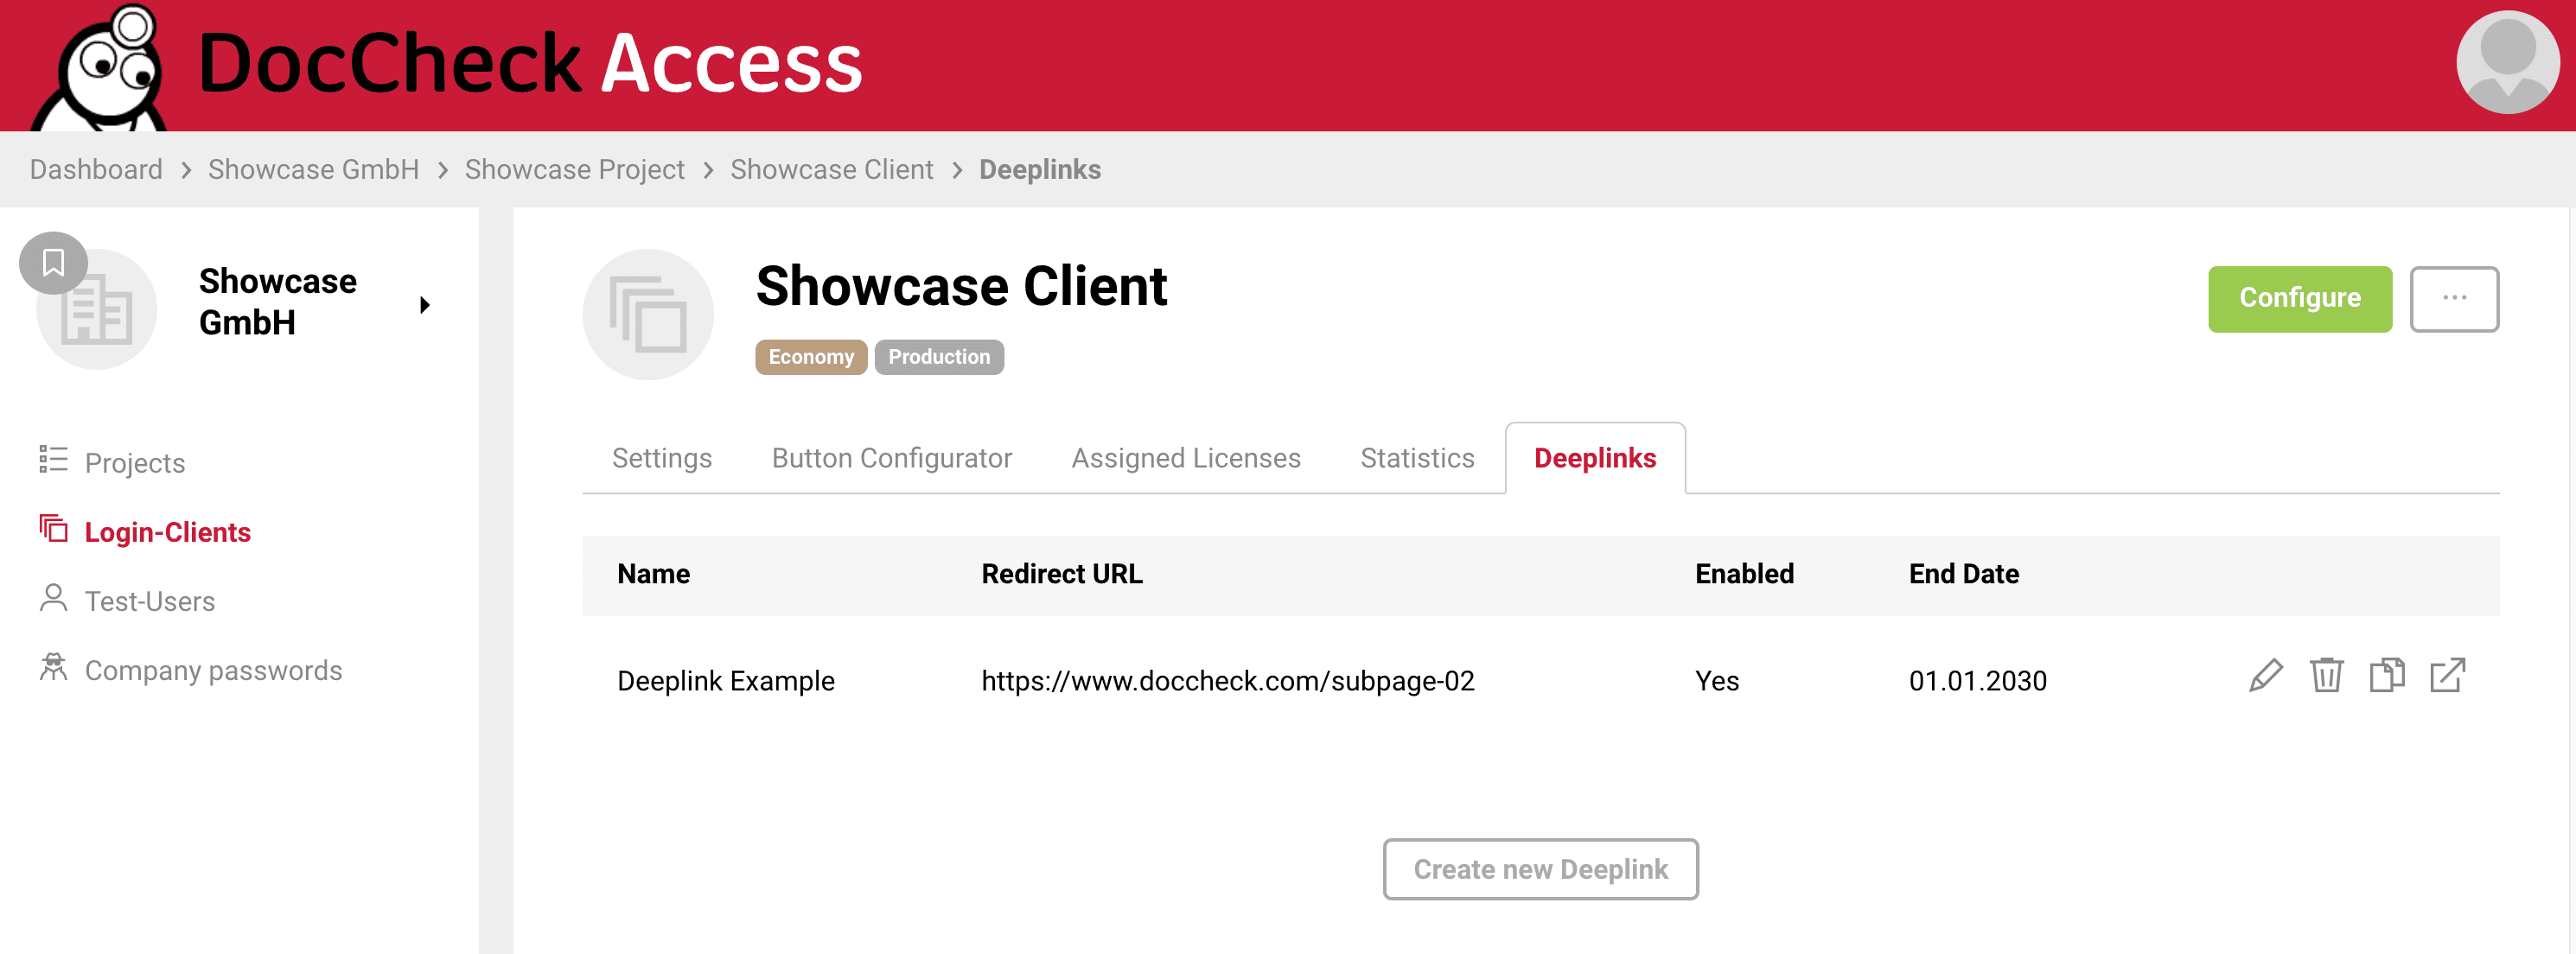Click Create new Deeplink button
The height and width of the screenshot is (954, 2576).
tap(1540, 869)
